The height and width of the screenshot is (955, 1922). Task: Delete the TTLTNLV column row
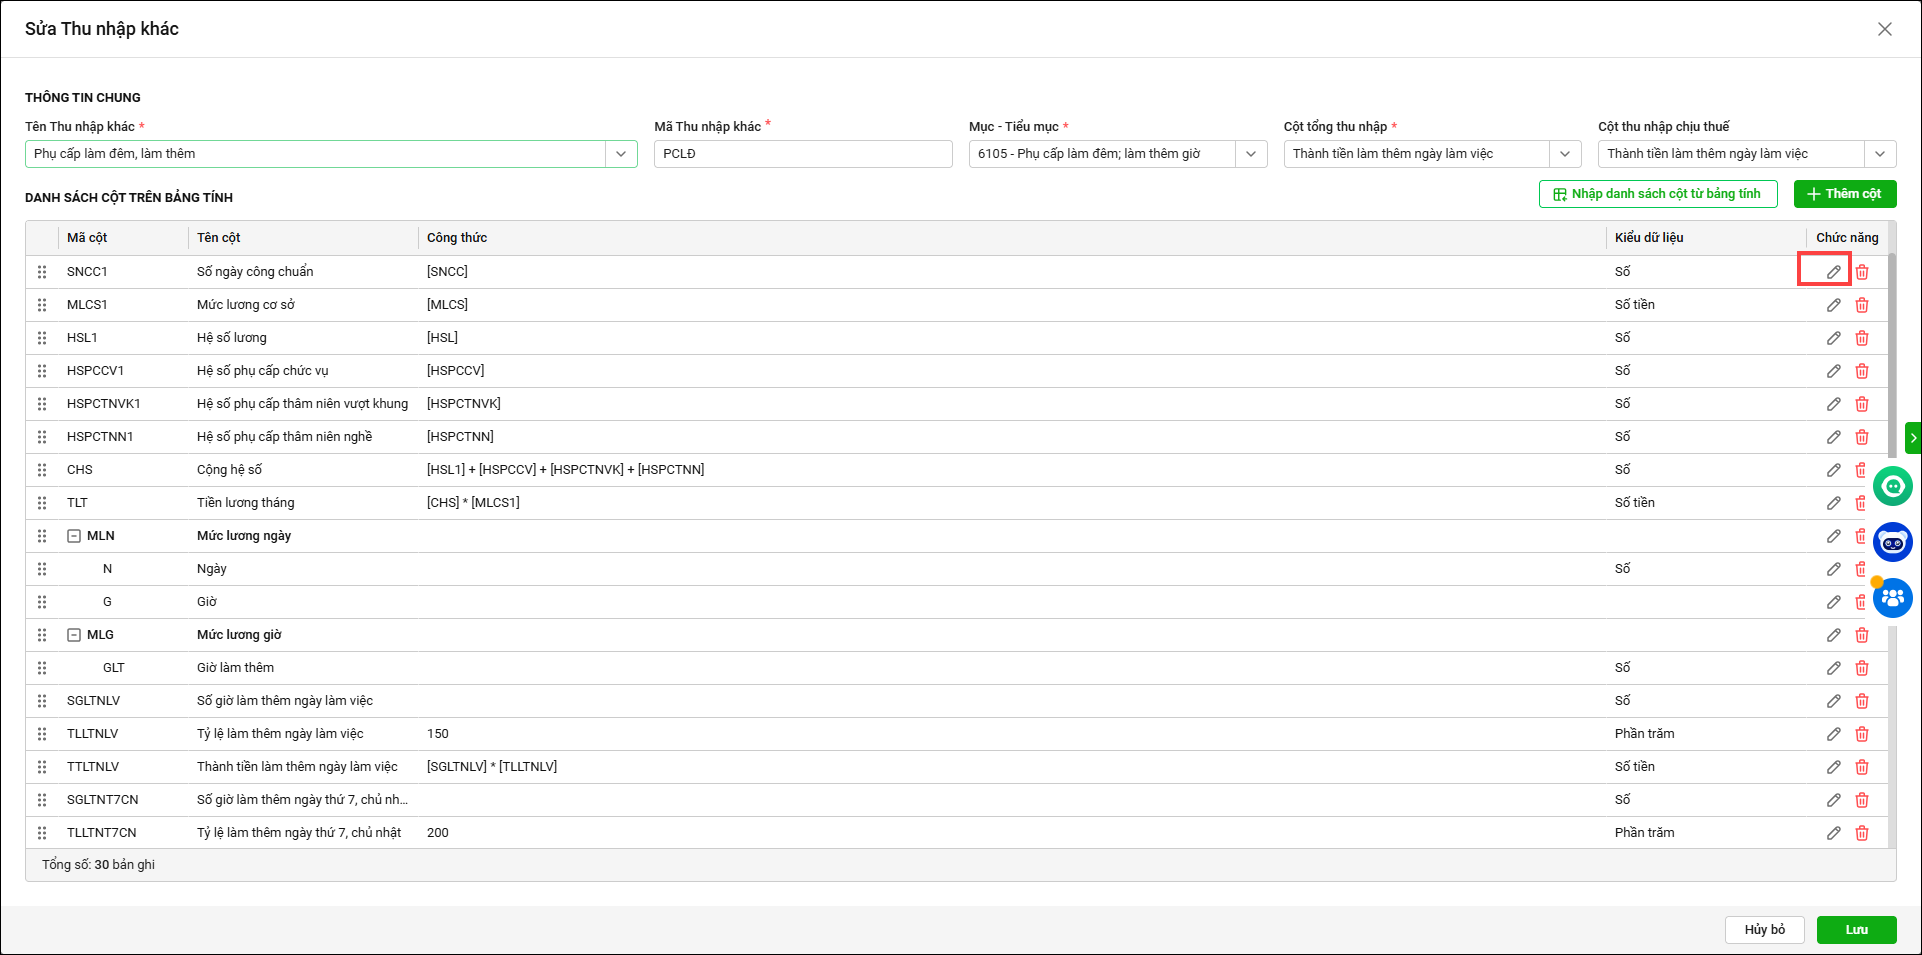tap(1861, 767)
